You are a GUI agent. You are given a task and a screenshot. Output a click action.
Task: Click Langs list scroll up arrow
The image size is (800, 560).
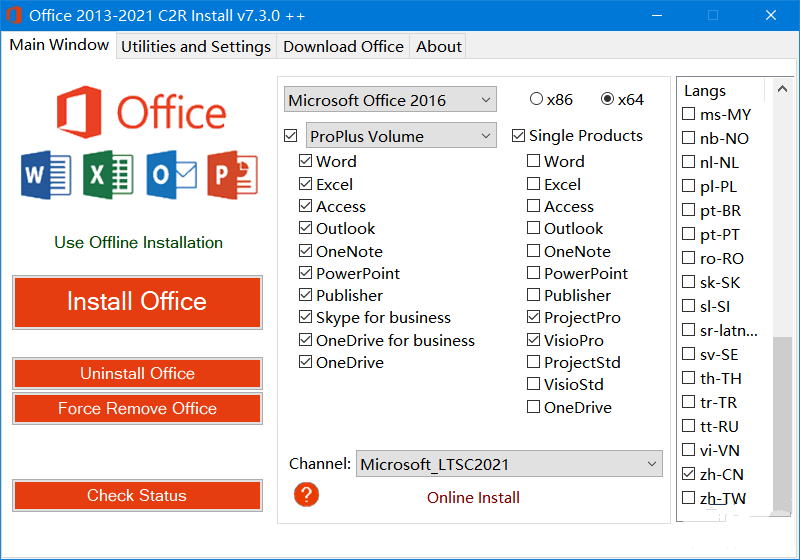(x=782, y=89)
